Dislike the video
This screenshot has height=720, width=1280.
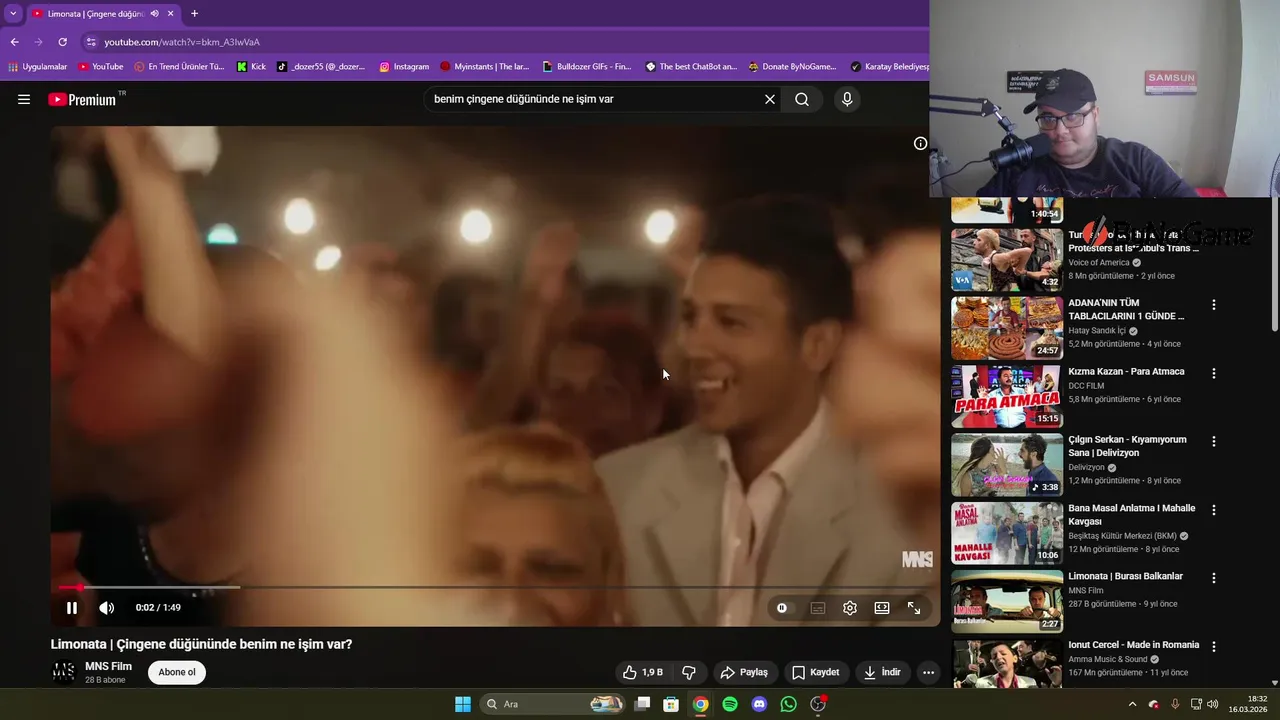[688, 672]
